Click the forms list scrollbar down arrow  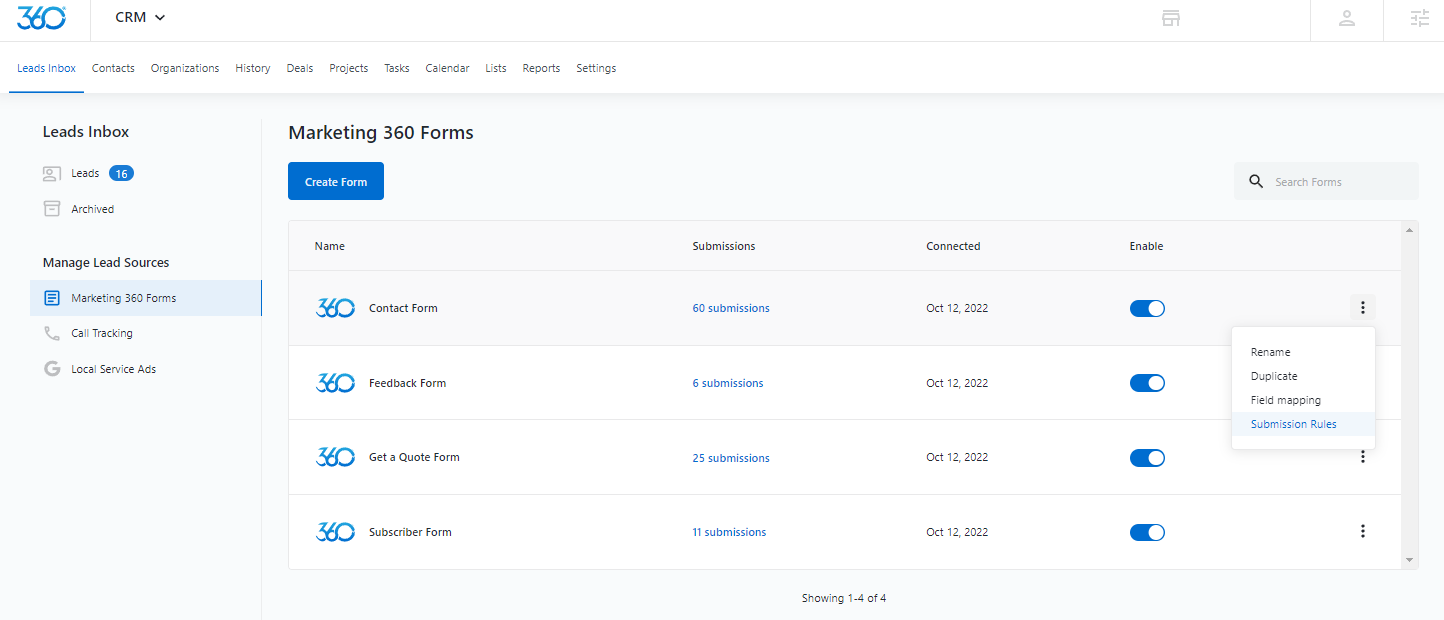click(x=1409, y=560)
